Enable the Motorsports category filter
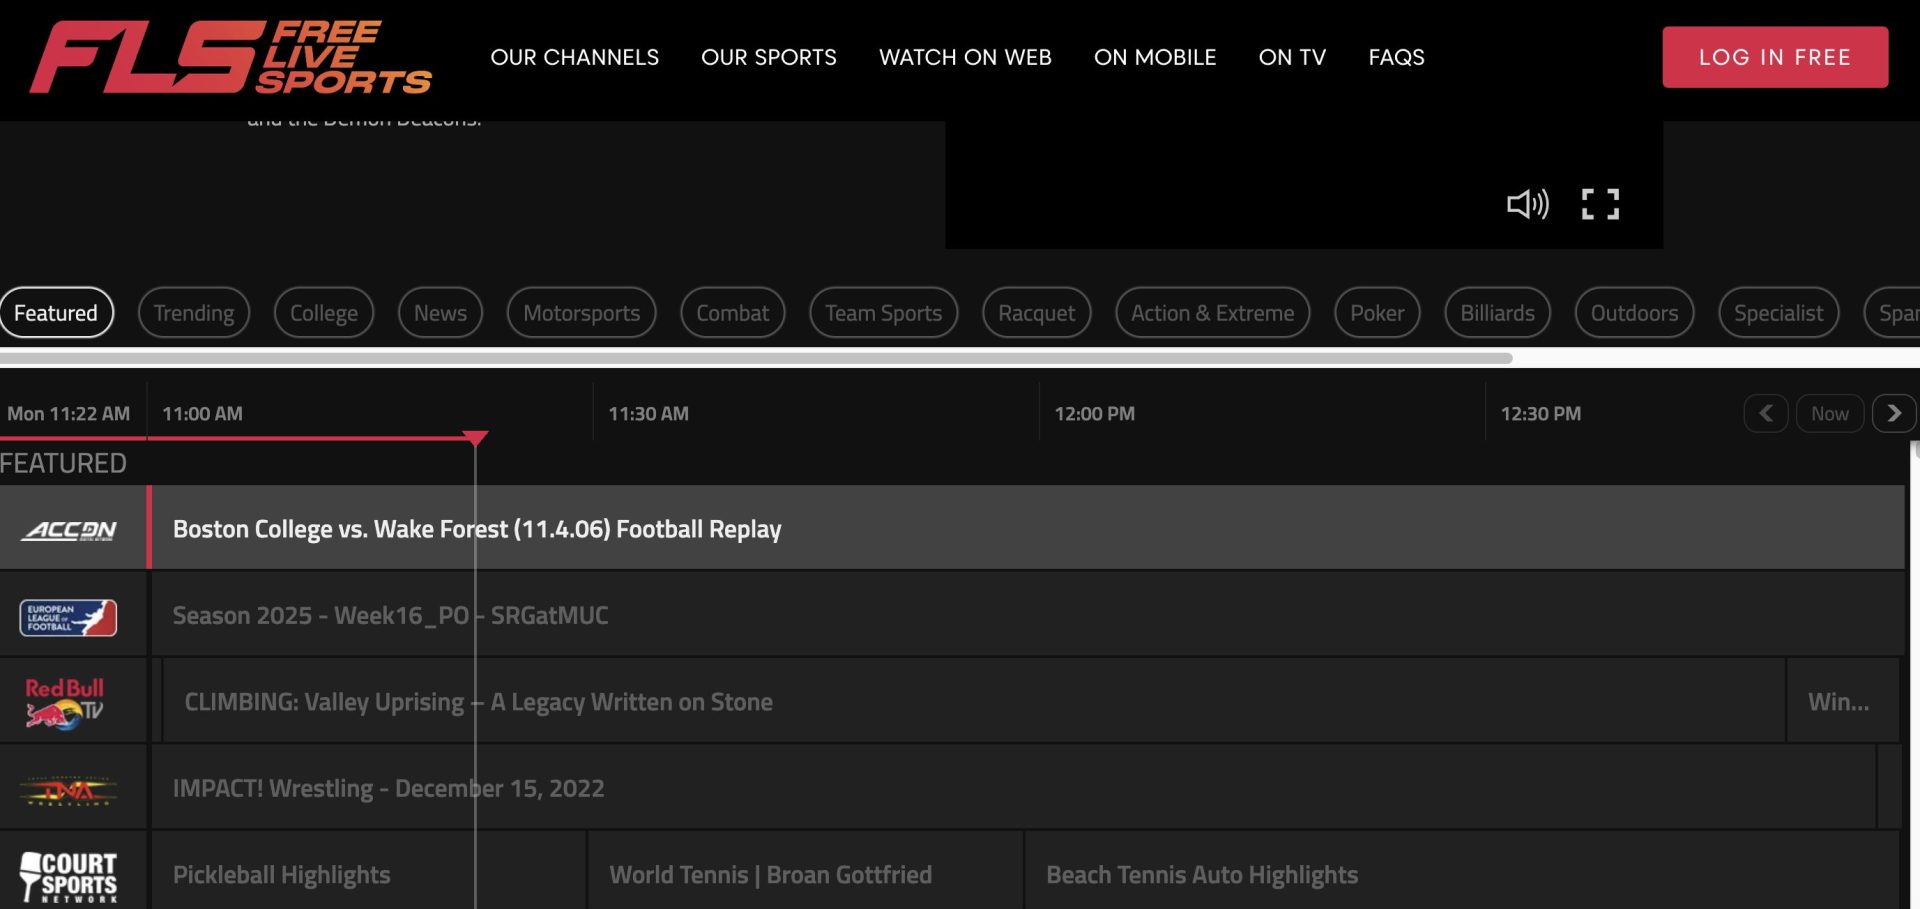Viewport: 1920px width, 909px height. 581,312
